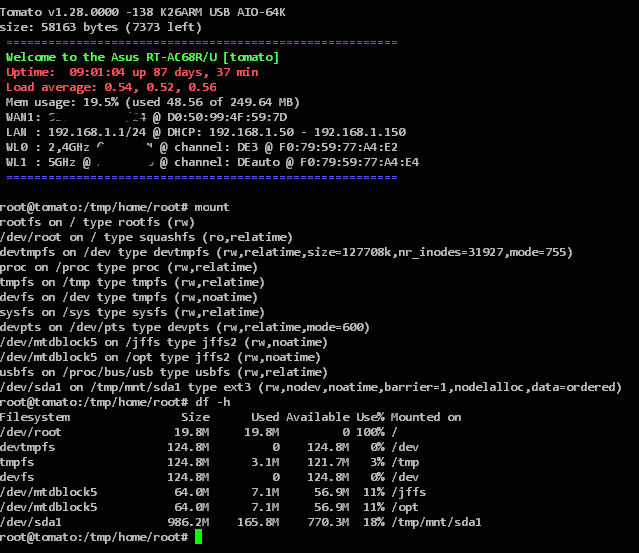Click the 986.2M size of /dev/sda1
The height and width of the screenshot is (553, 639).
pyautogui.click(x=188, y=522)
